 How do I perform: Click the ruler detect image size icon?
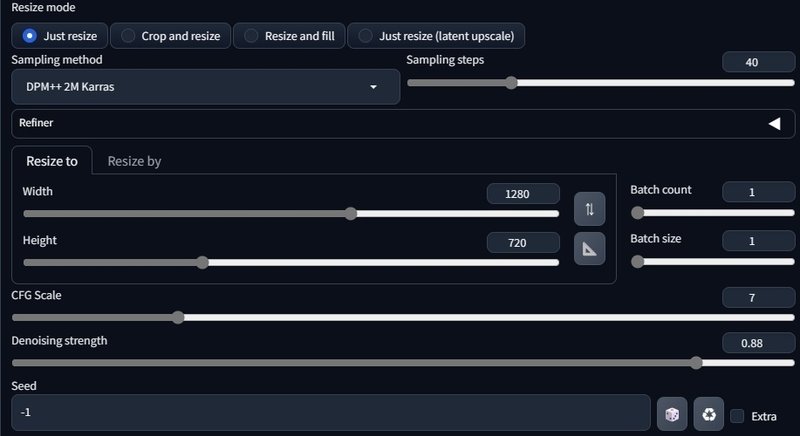tap(589, 249)
